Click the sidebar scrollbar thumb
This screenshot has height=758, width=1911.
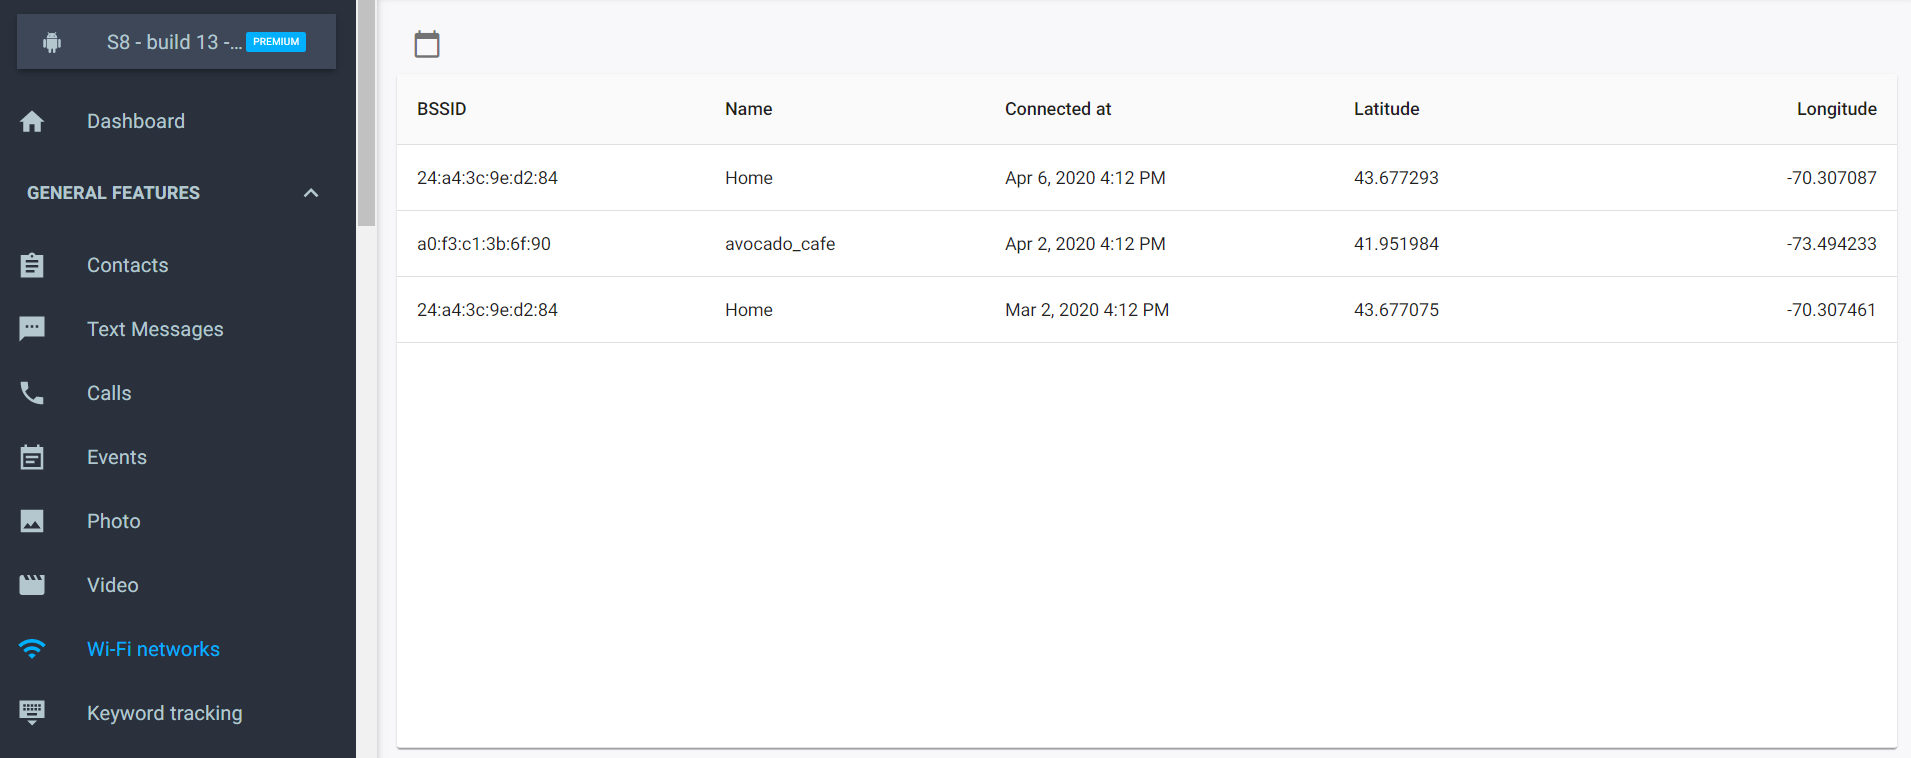pyautogui.click(x=366, y=112)
